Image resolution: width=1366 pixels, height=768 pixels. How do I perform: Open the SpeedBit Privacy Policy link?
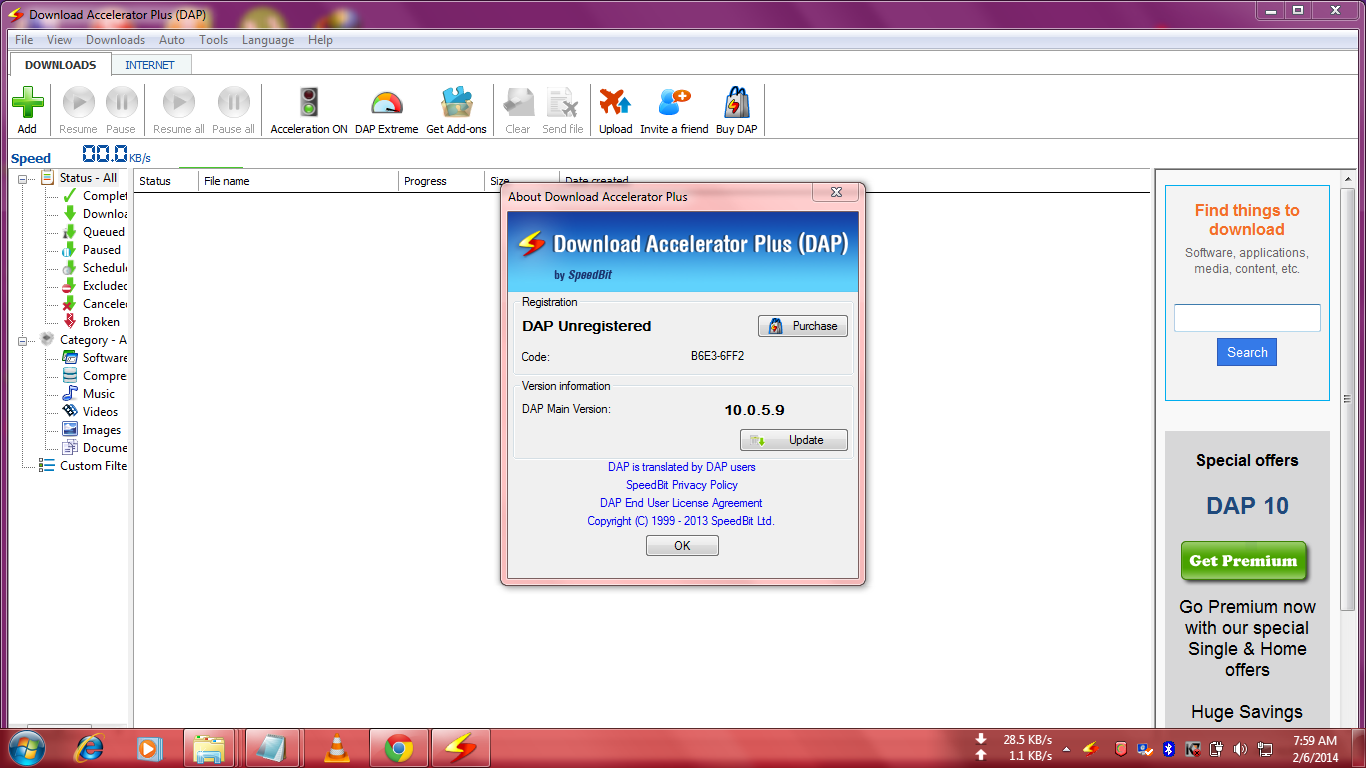tap(682, 485)
